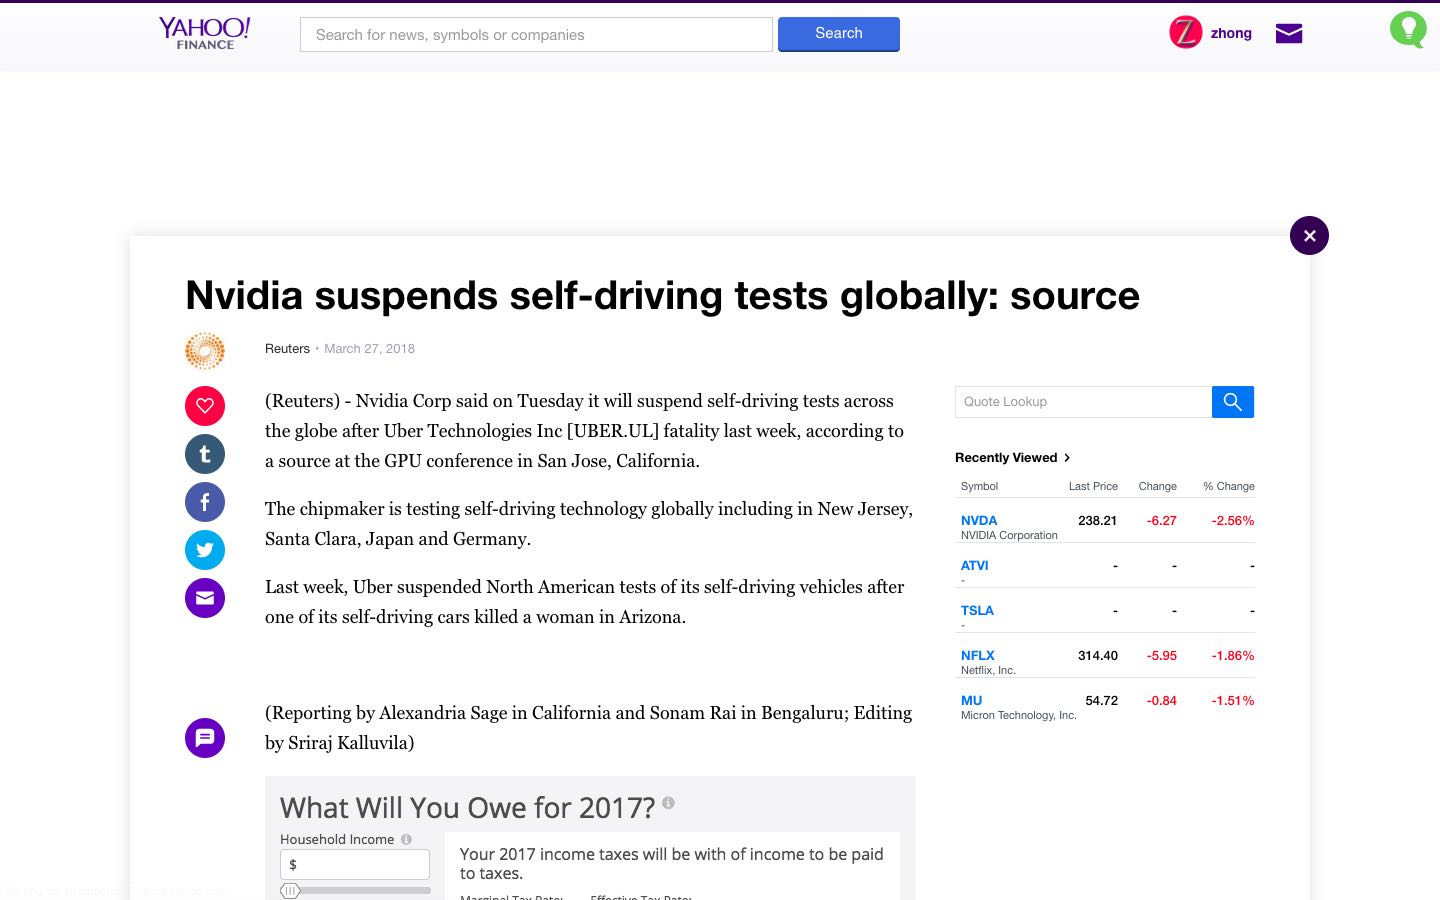Screen dimensions: 1440x900
Task: Click the Household Income slider handle
Action: (x=290, y=890)
